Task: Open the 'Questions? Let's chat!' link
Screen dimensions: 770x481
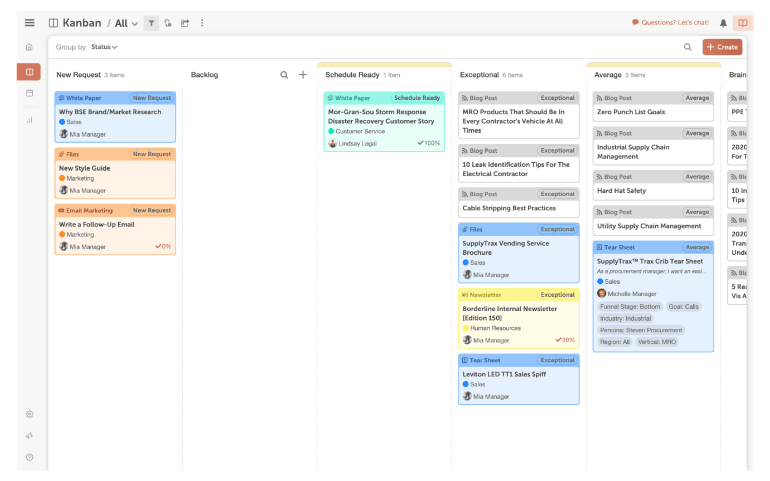Action: 670,23
